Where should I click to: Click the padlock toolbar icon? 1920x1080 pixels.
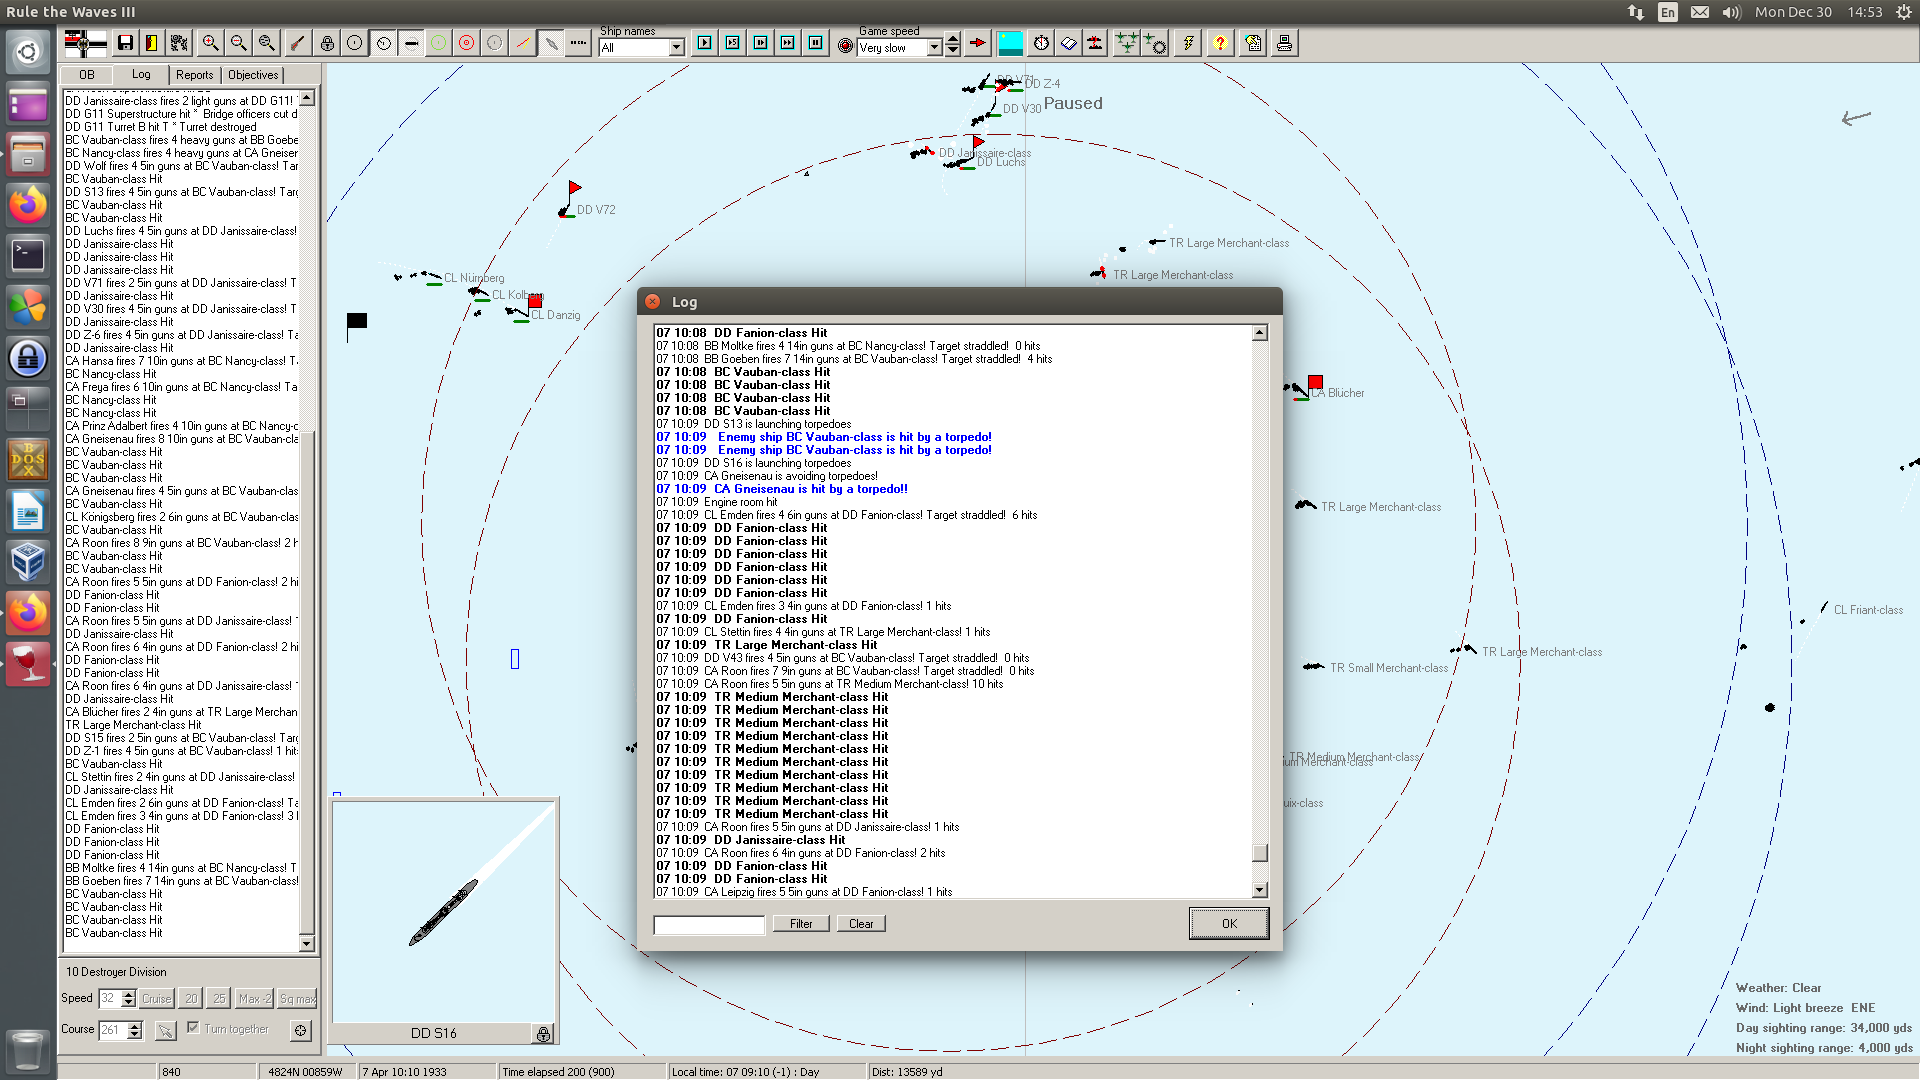tap(327, 43)
